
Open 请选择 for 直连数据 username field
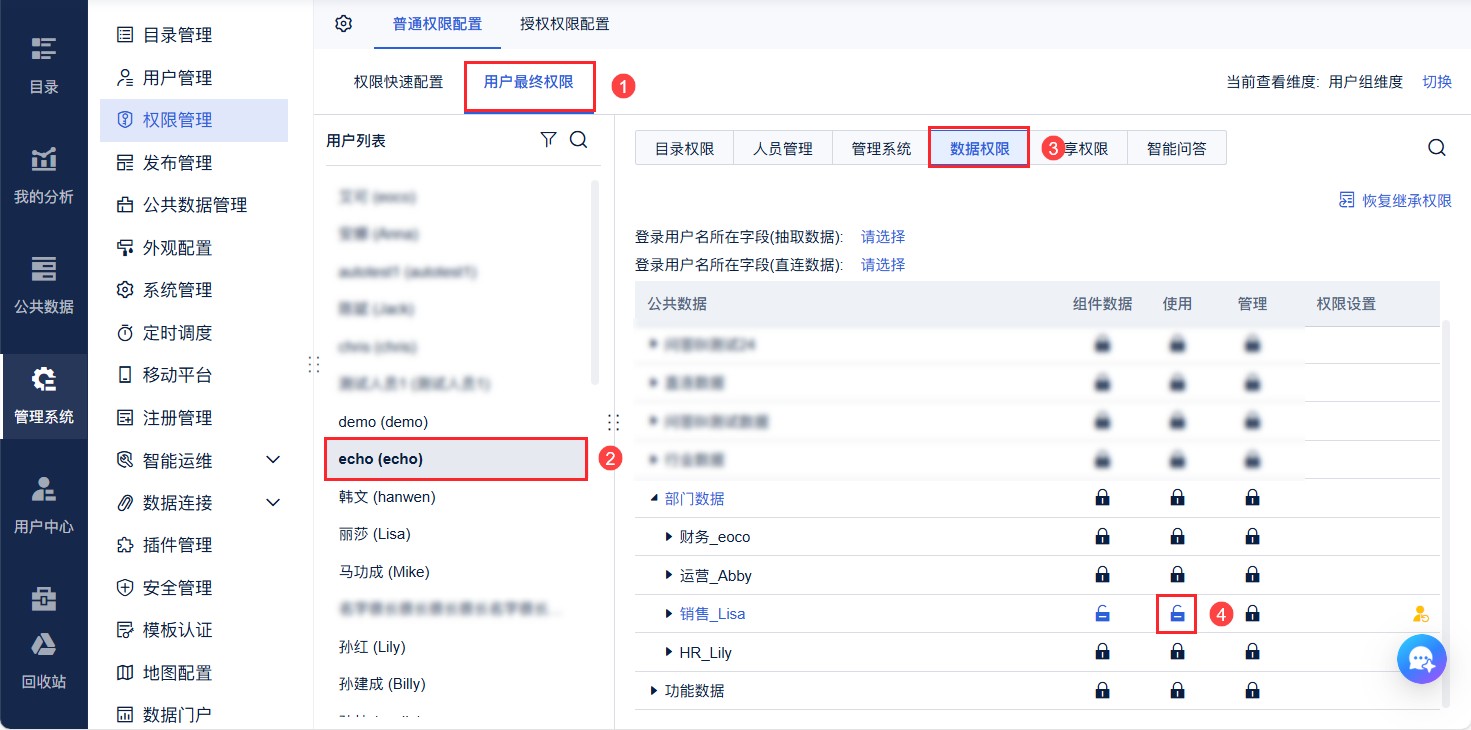[883, 265]
